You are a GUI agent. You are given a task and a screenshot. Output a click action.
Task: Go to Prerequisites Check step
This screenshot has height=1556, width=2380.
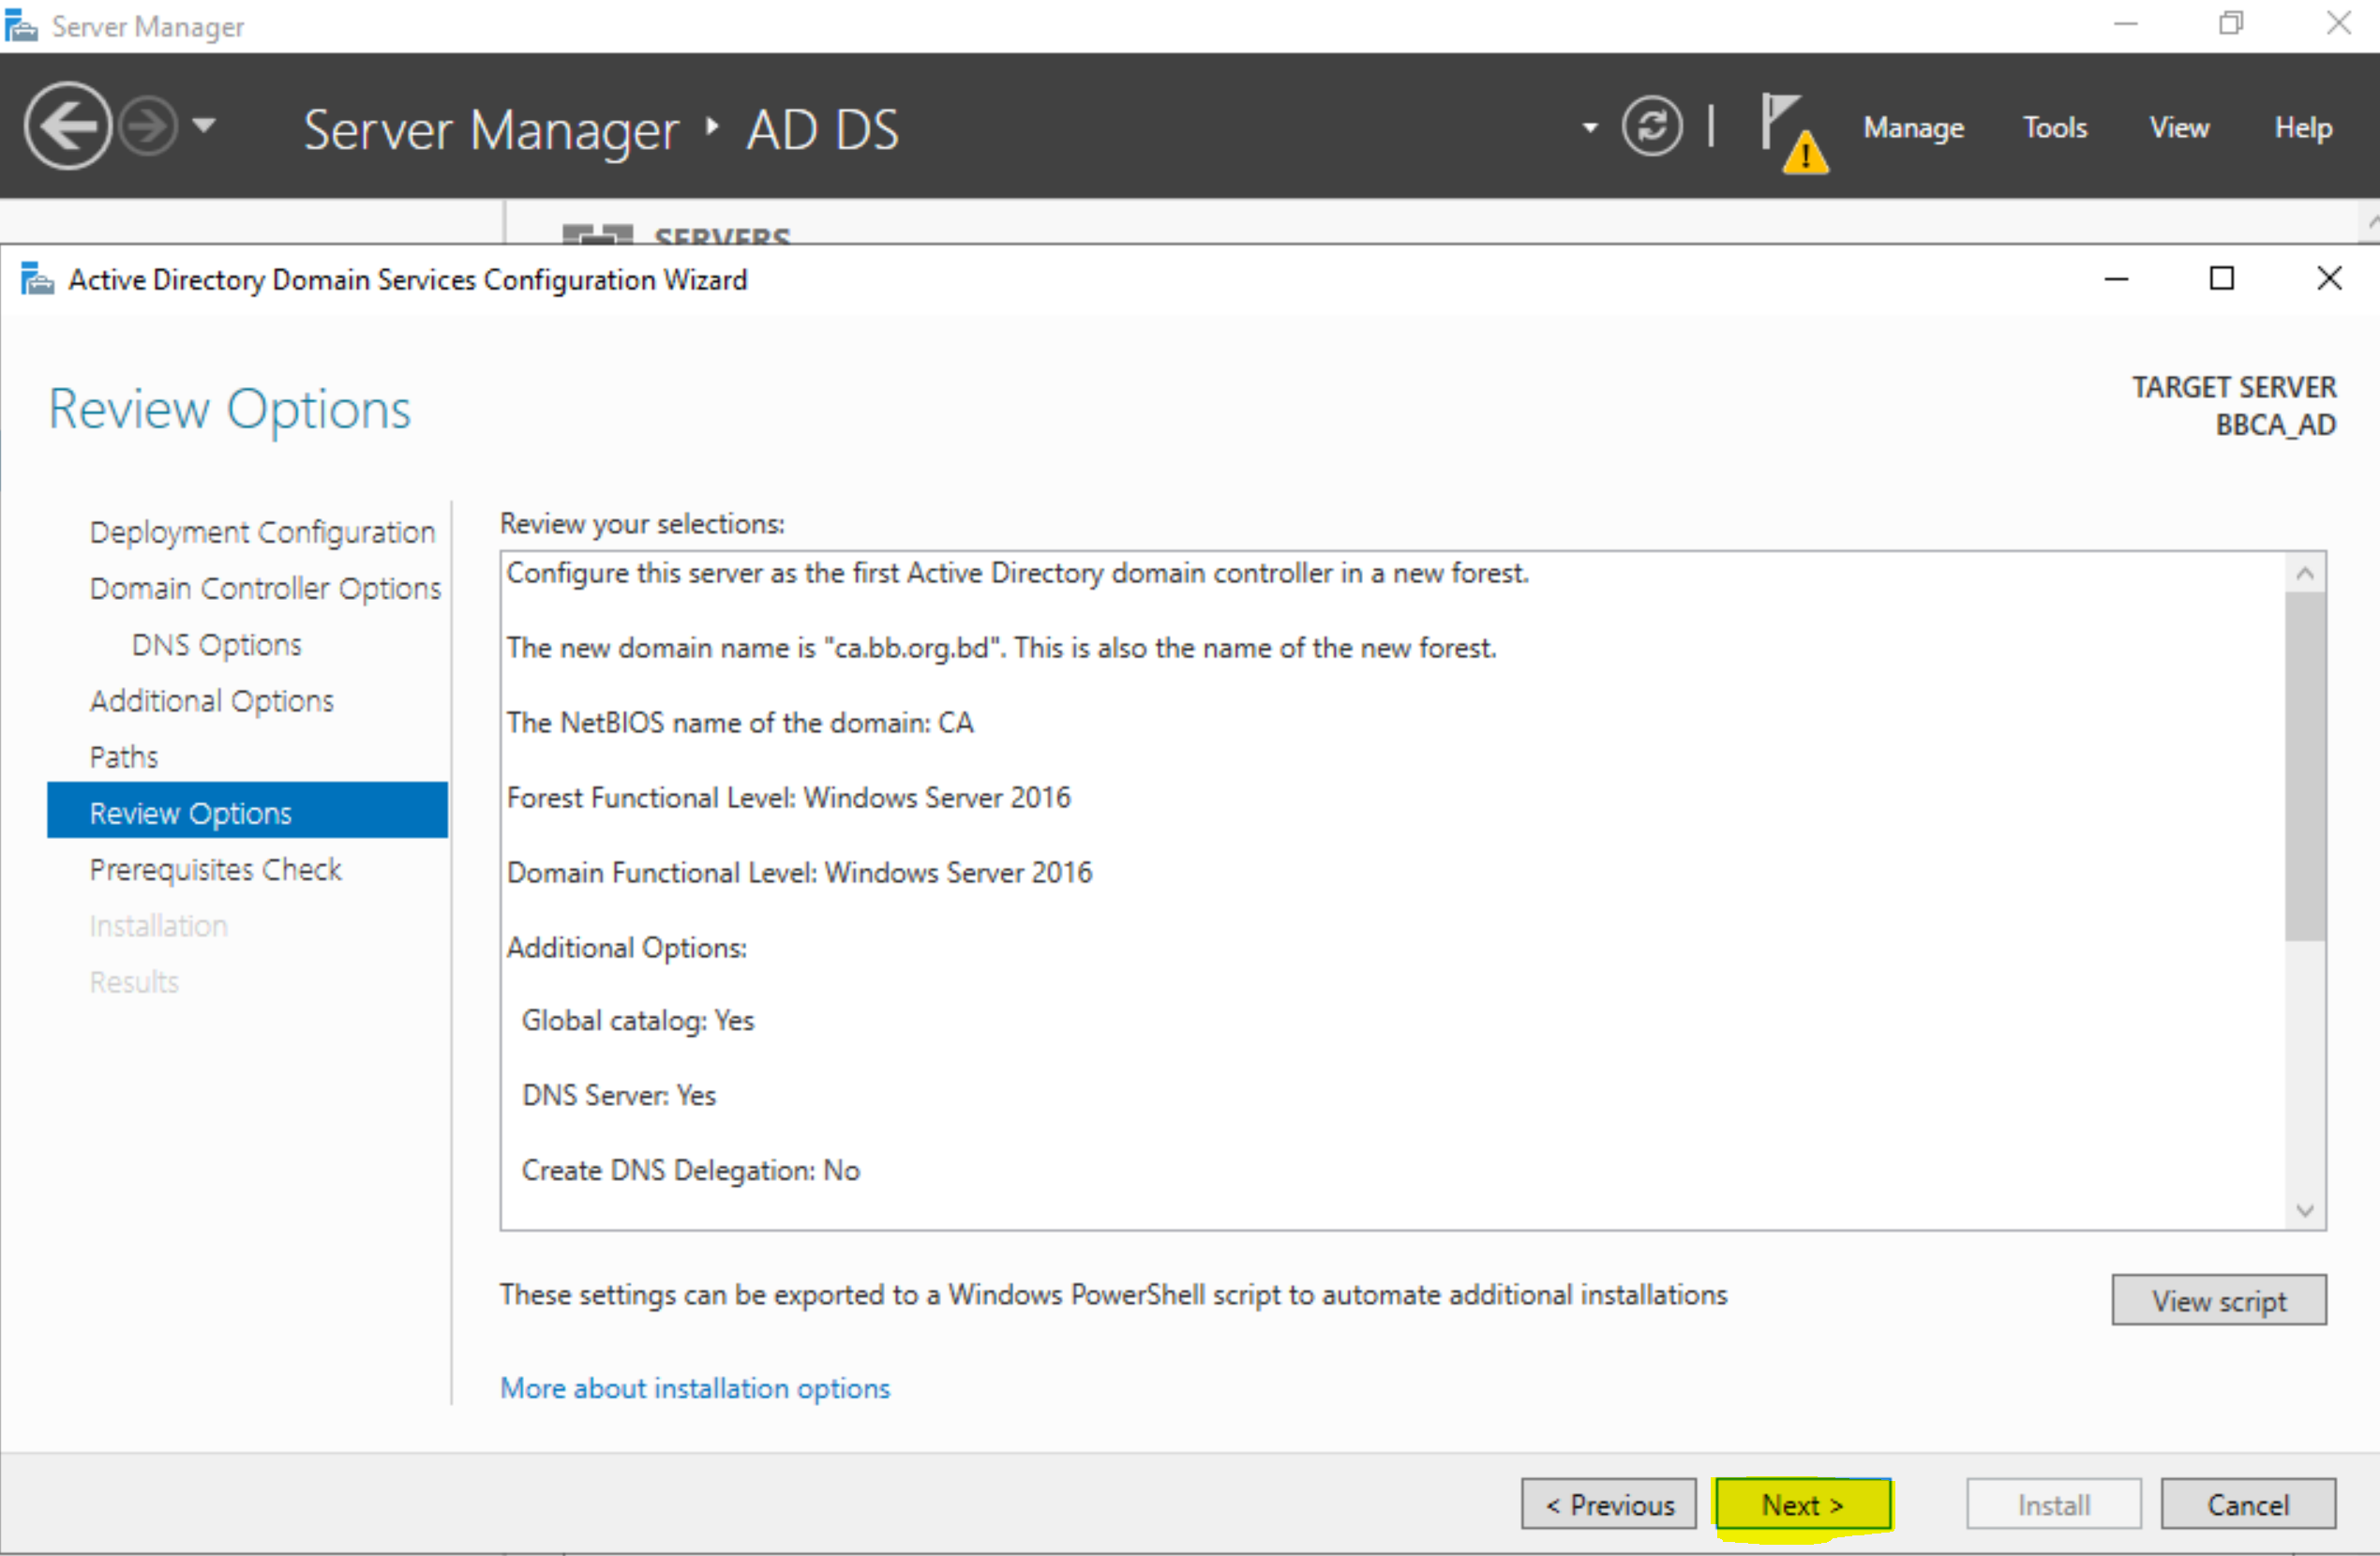click(215, 869)
